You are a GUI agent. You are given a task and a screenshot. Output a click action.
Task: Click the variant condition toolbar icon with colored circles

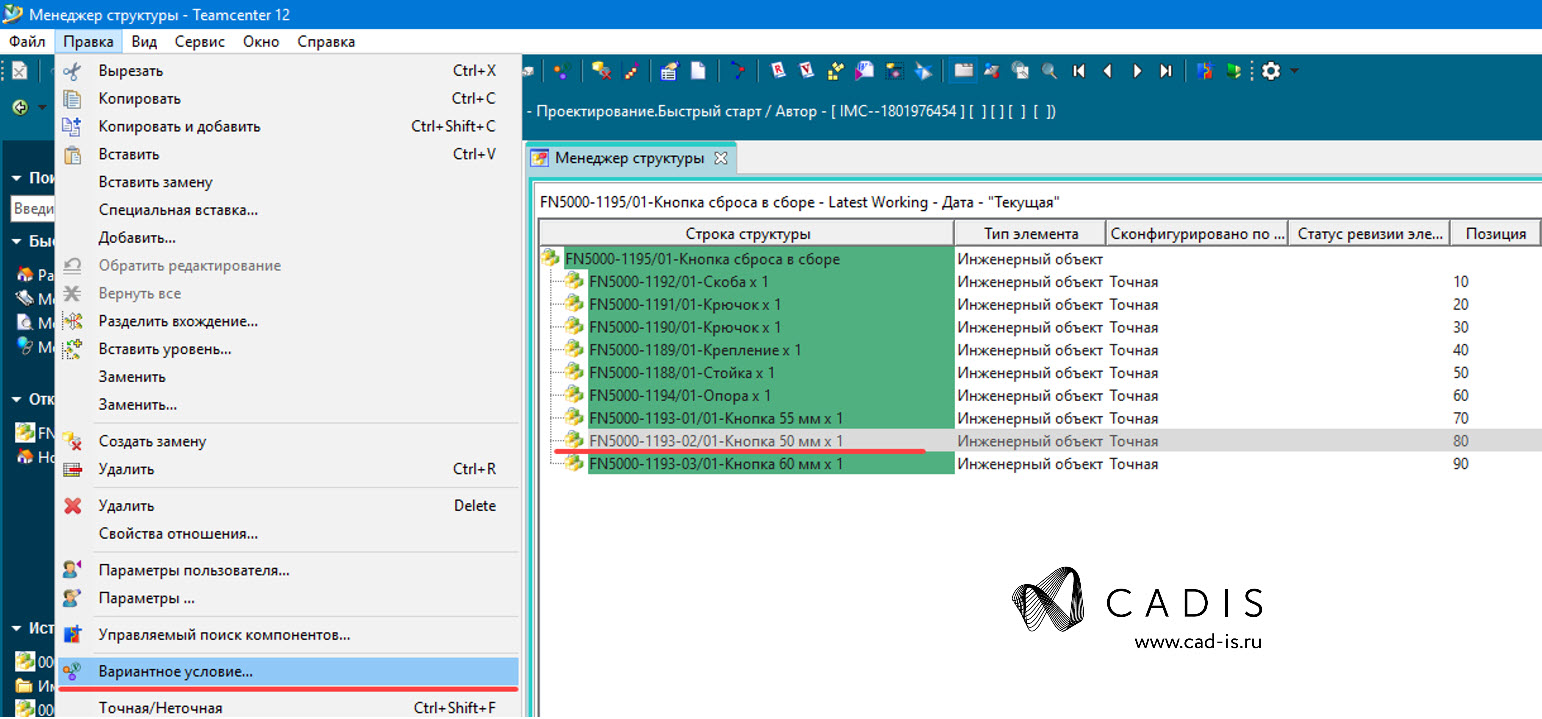563,71
